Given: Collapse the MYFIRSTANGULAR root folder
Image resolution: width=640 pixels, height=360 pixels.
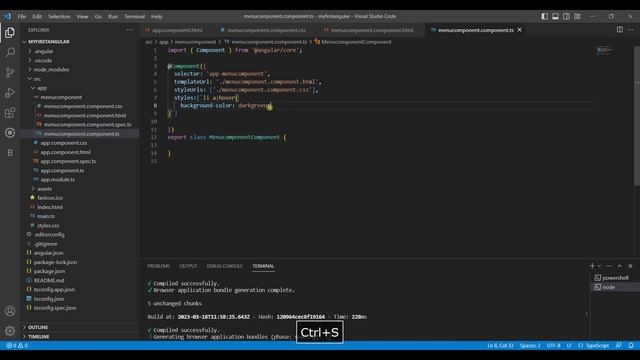Looking at the screenshot, I should click(49, 42).
